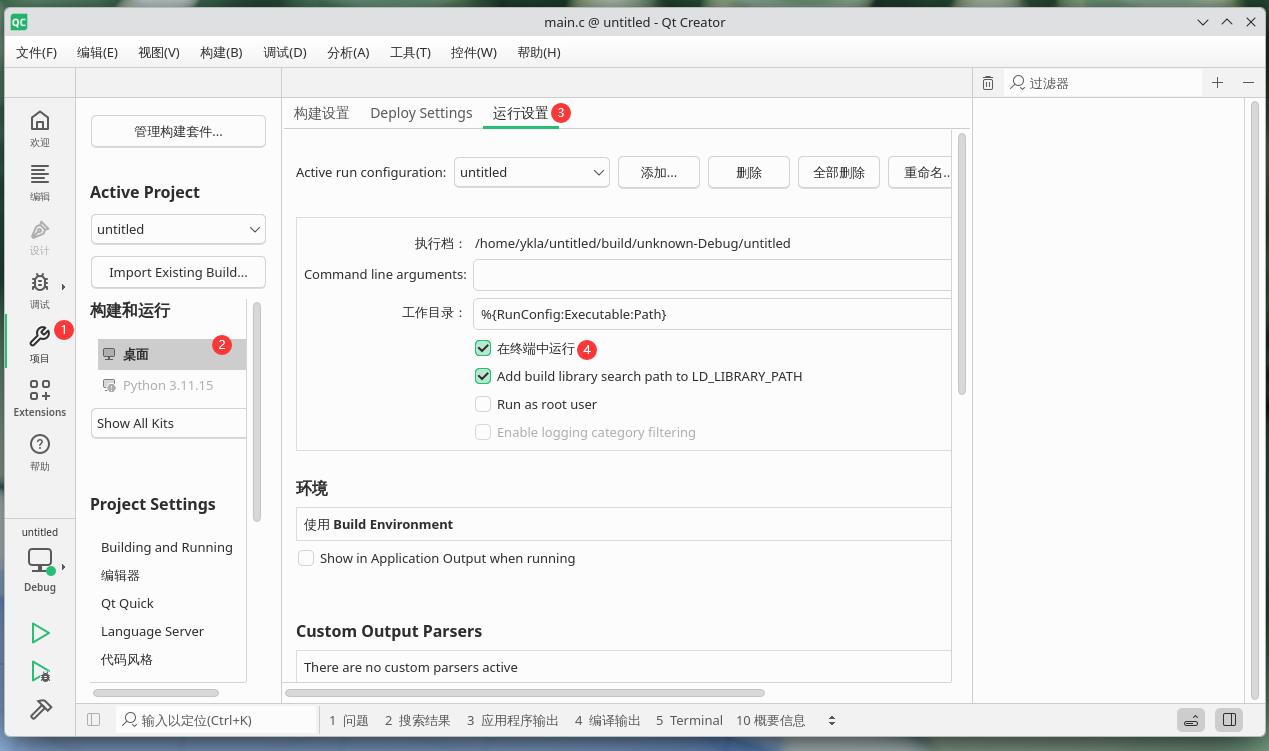Open the 帮助(H) menu
The width and height of the screenshot is (1269, 751).
point(539,52)
